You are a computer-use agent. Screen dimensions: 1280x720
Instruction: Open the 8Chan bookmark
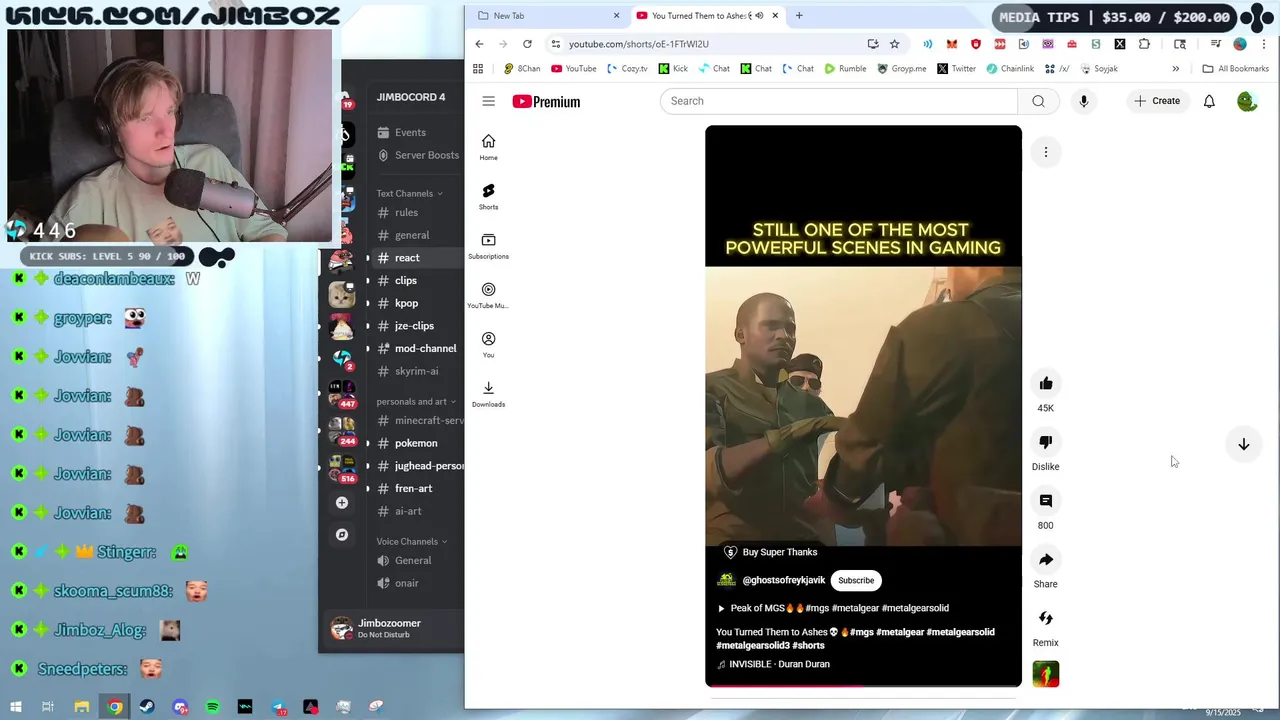(x=522, y=69)
